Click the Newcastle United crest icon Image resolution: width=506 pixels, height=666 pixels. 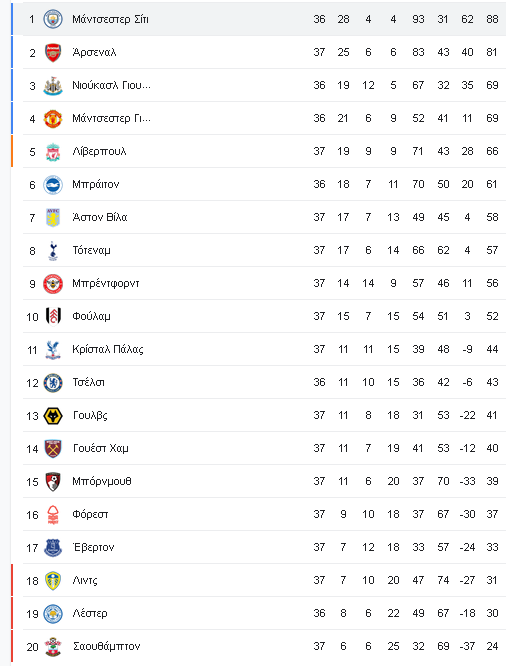tap(53, 86)
